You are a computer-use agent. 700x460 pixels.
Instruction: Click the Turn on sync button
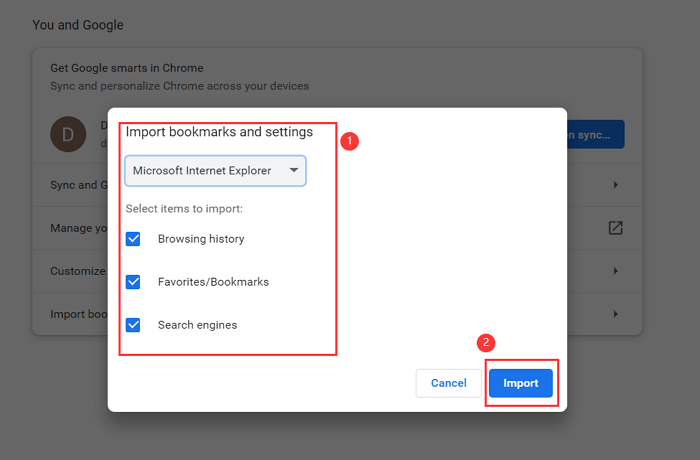coord(595,134)
